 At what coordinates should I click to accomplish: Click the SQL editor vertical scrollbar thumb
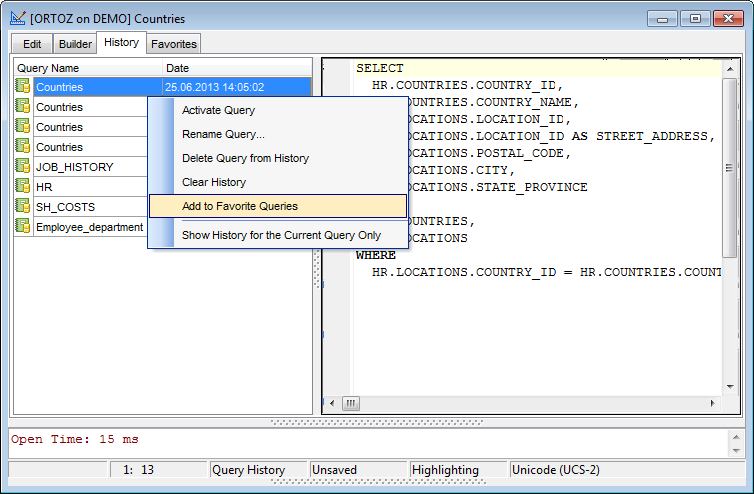[x=729, y=168]
